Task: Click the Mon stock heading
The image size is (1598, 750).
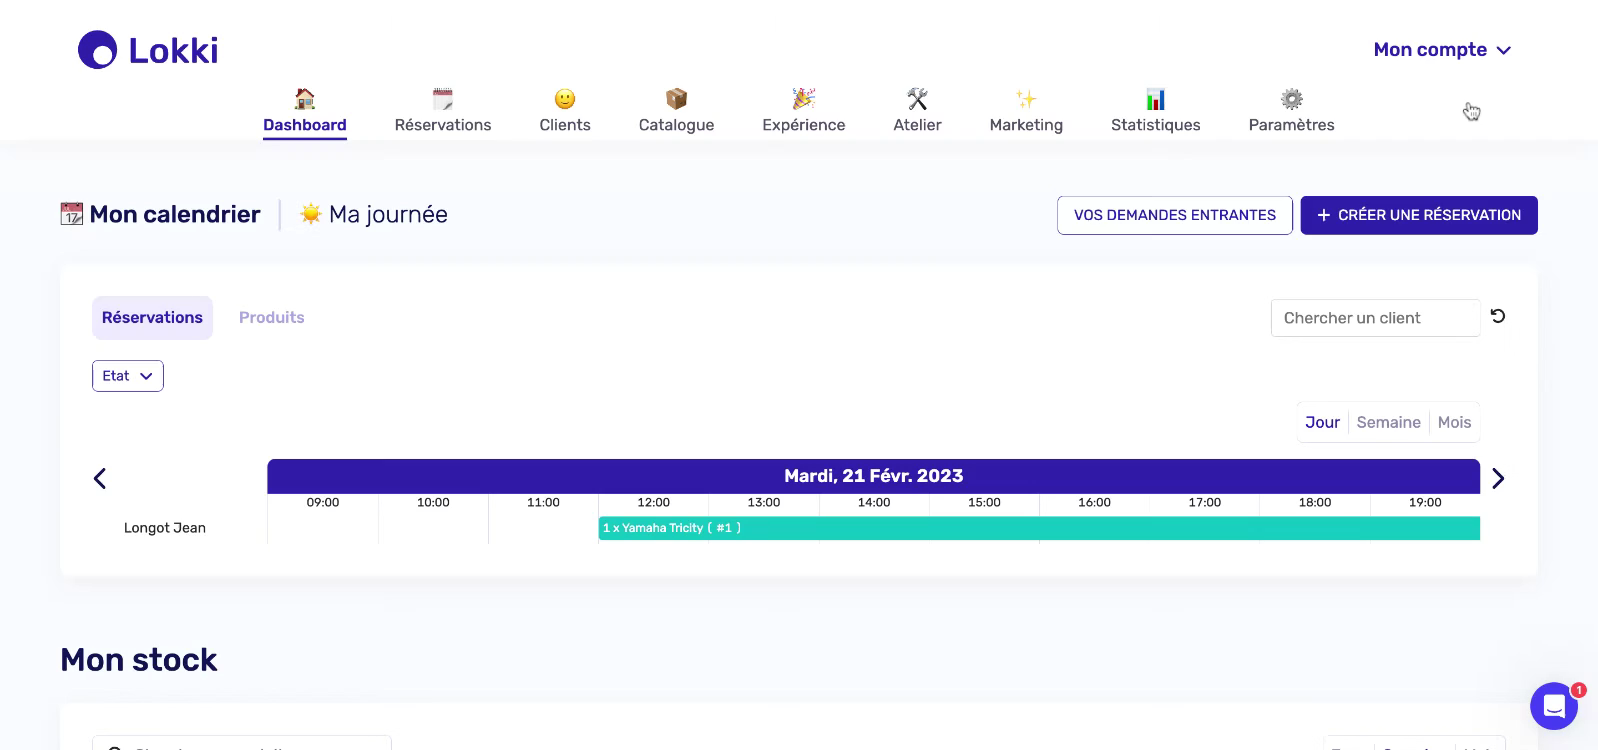Action: point(139,660)
